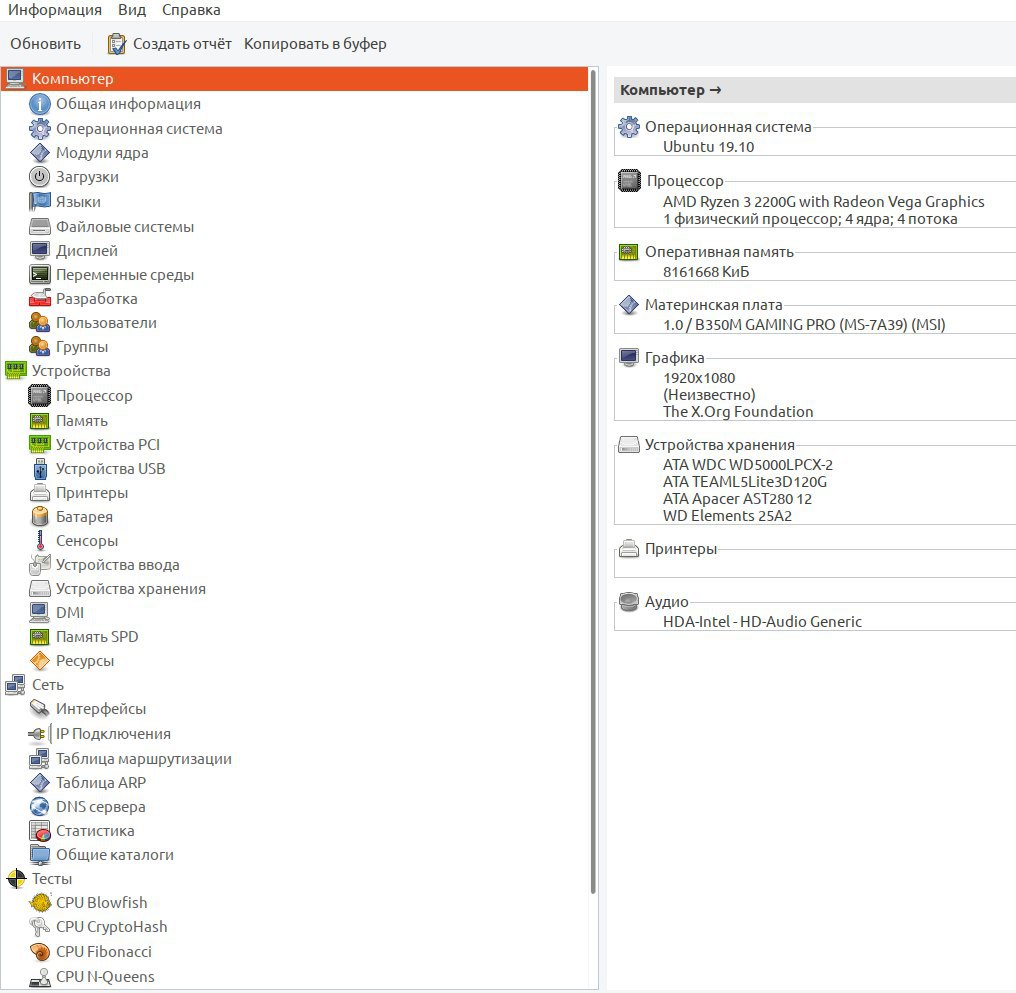Click Копировать в буфер button
This screenshot has height=993, width=1016.
(315, 44)
